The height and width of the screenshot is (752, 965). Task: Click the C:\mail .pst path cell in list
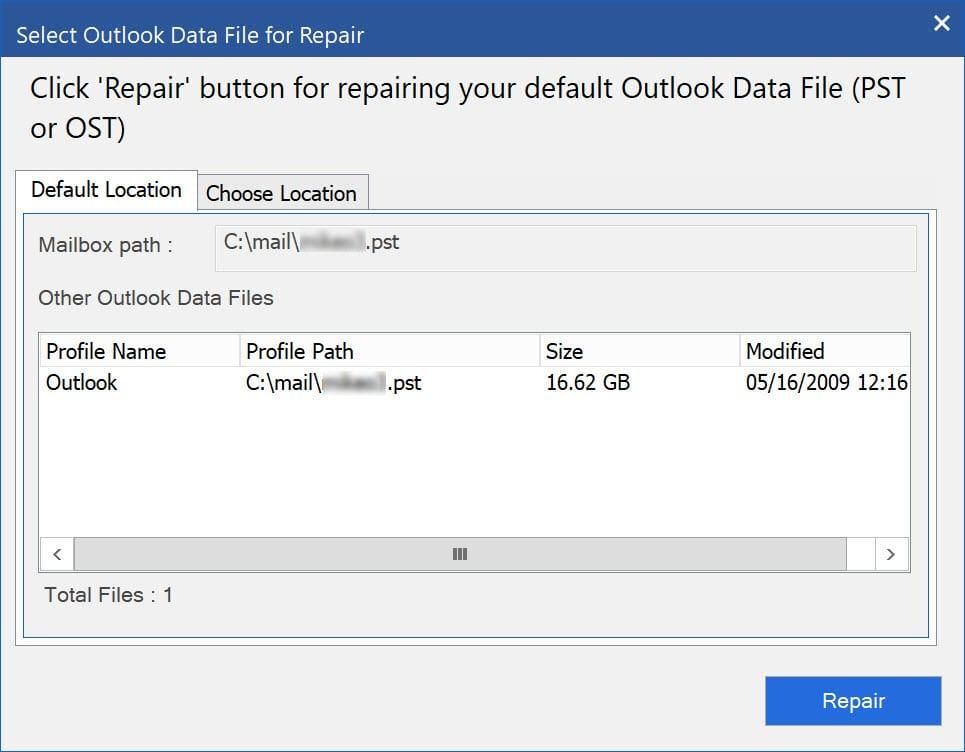point(334,383)
